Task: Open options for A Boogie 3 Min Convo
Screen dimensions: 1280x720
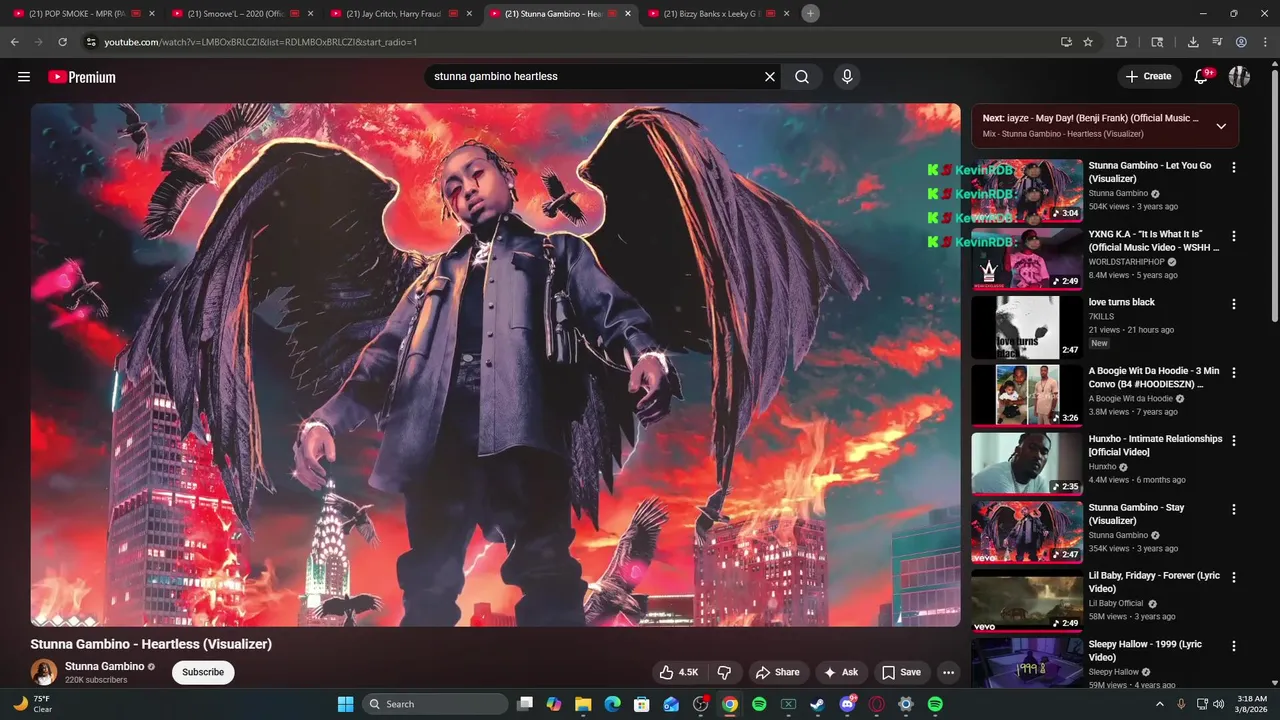Action: coord(1233,373)
